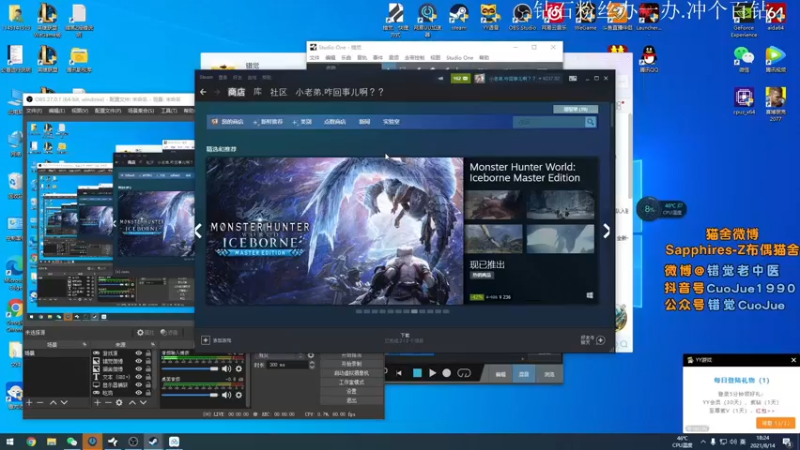
Task: Open 设置 from OBS controls
Action: click(x=352, y=391)
